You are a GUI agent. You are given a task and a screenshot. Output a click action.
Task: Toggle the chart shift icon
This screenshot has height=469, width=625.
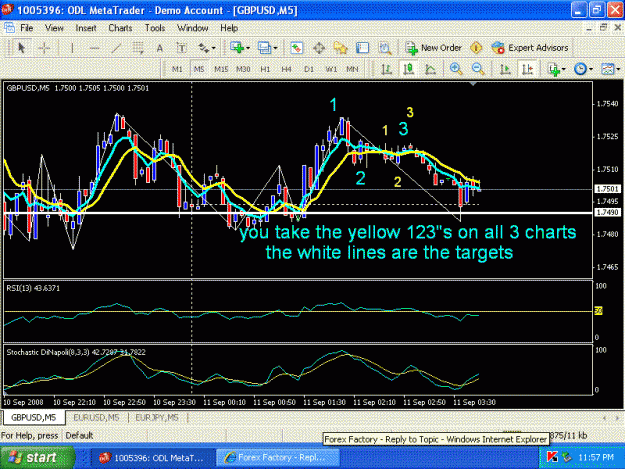(527, 69)
